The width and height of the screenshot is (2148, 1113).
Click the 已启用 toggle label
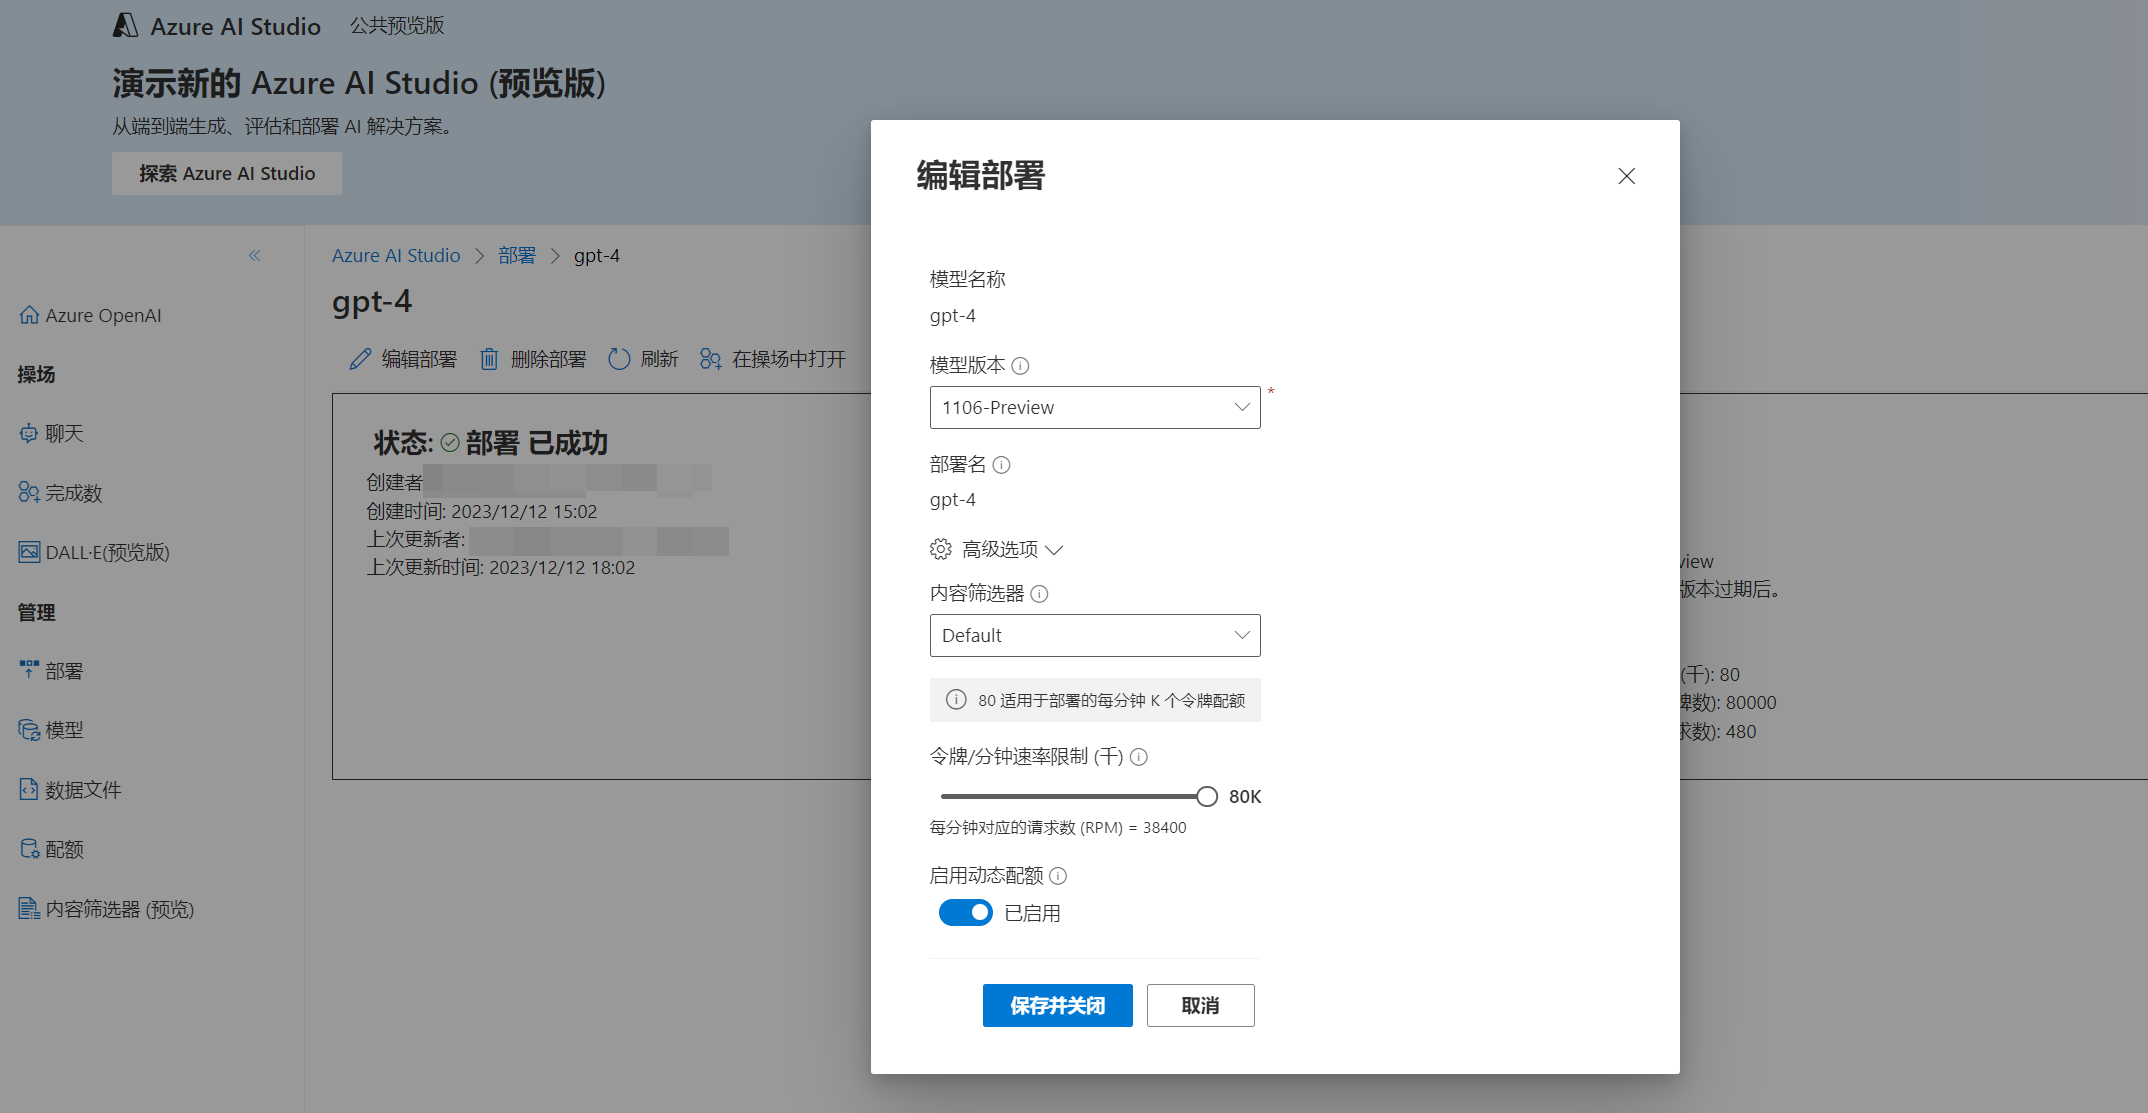click(1032, 913)
